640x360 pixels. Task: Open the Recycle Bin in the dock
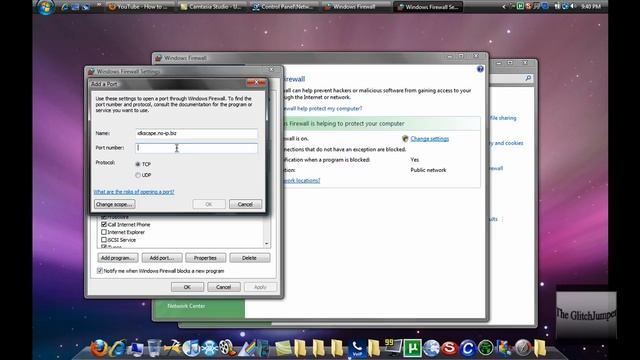154,348
